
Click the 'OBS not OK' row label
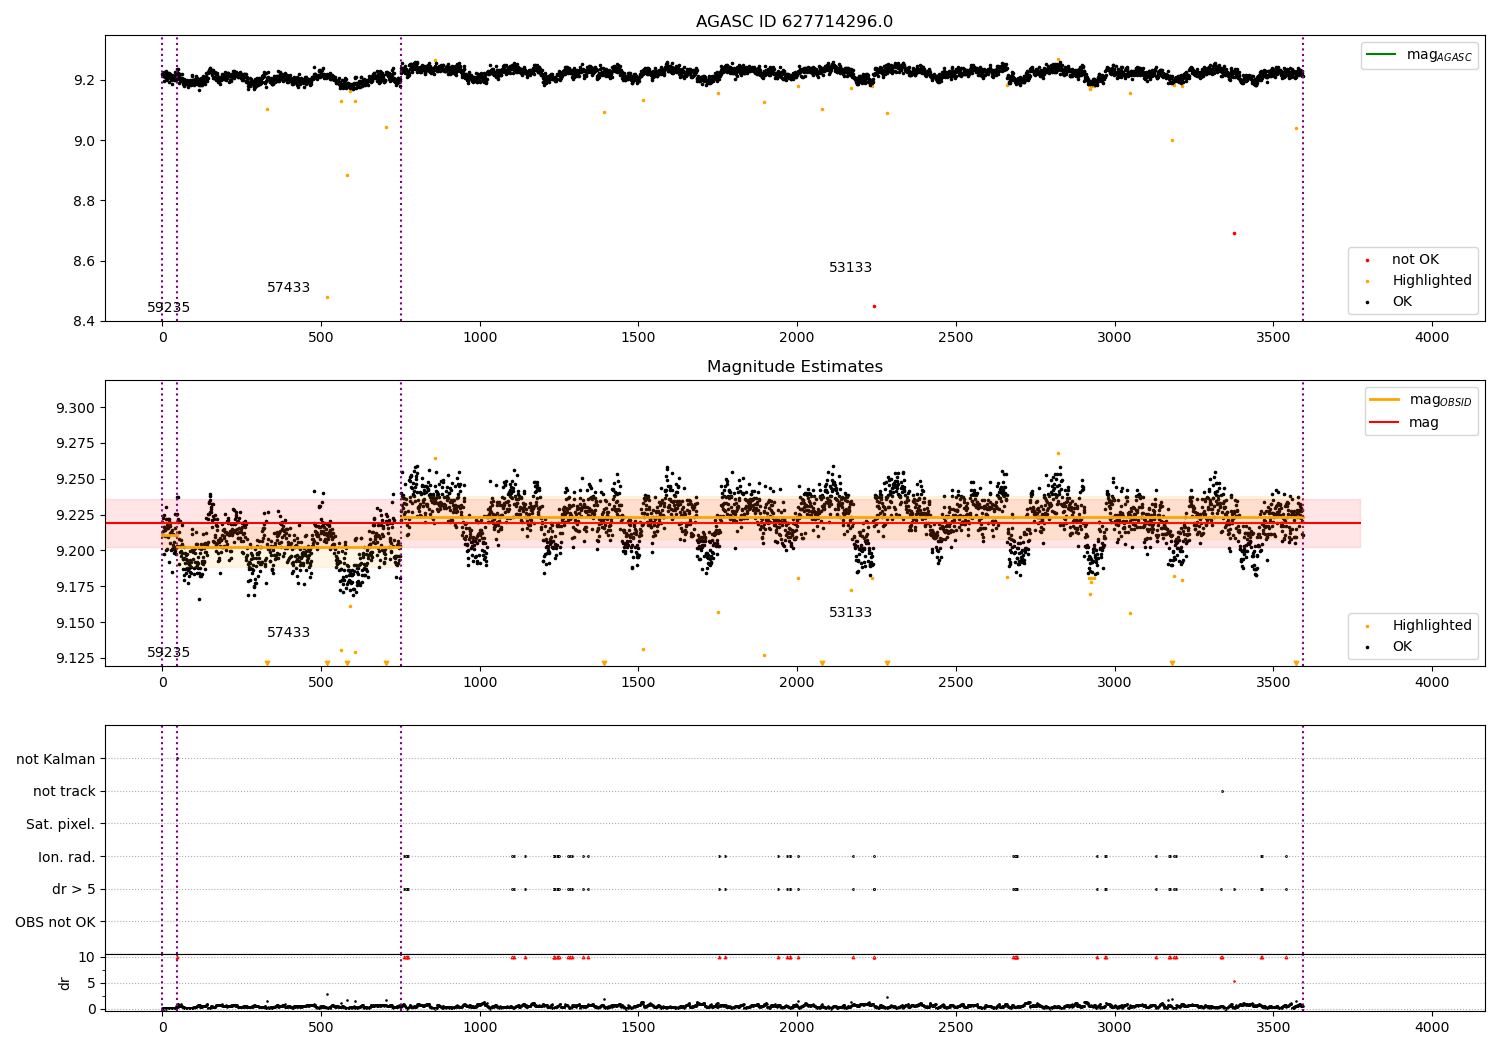tap(55, 923)
